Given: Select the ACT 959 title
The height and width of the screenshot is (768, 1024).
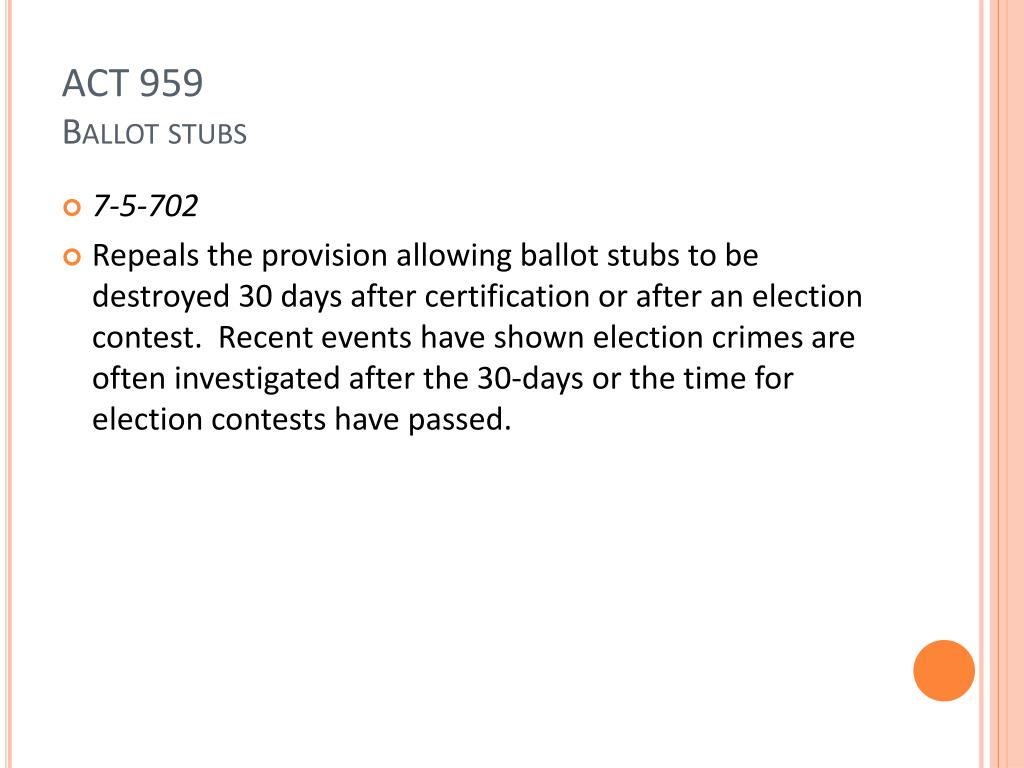Looking at the screenshot, I should (133, 84).
